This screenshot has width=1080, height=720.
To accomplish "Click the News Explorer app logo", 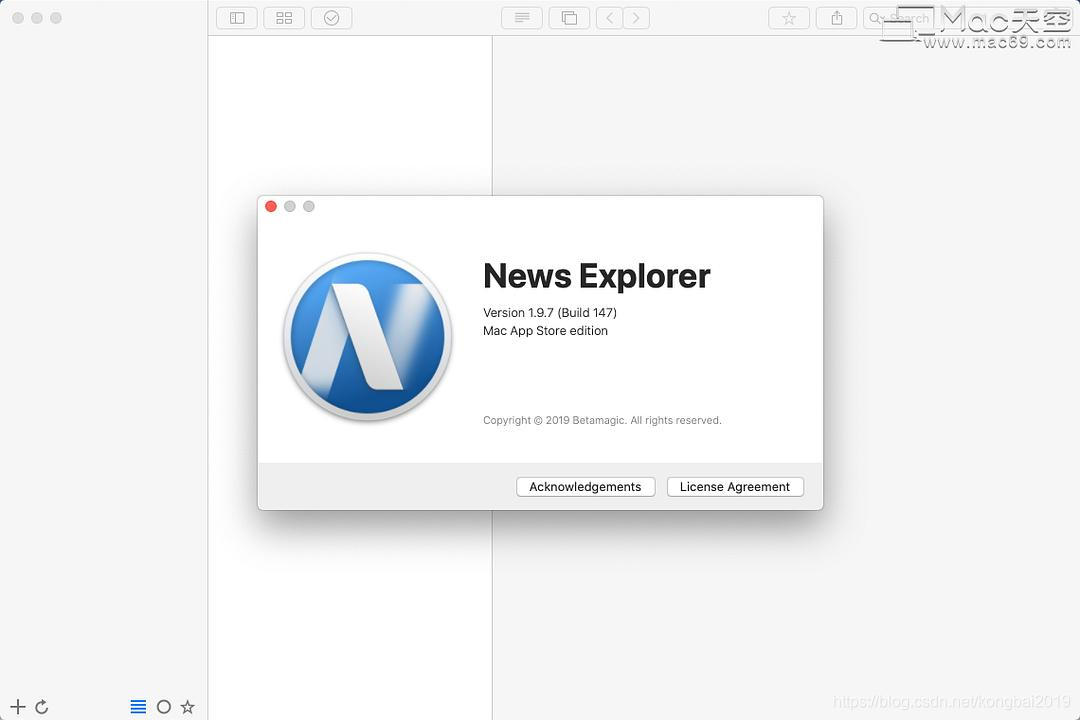I will click(368, 337).
